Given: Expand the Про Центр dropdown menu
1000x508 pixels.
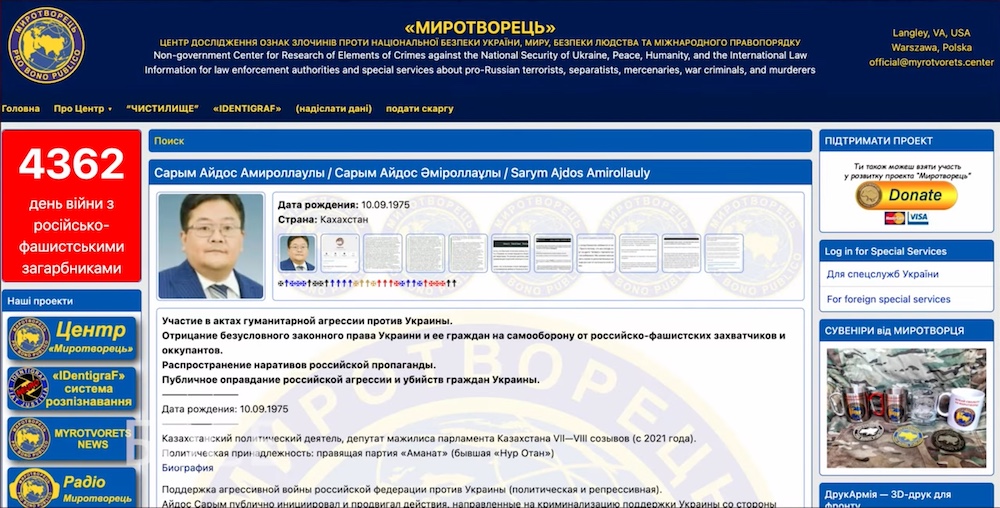Looking at the screenshot, I should [x=83, y=109].
